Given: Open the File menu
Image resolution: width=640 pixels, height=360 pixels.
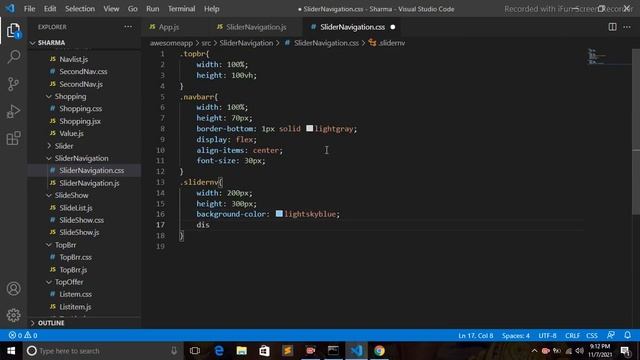Looking at the screenshot, I should (x=29, y=9).
